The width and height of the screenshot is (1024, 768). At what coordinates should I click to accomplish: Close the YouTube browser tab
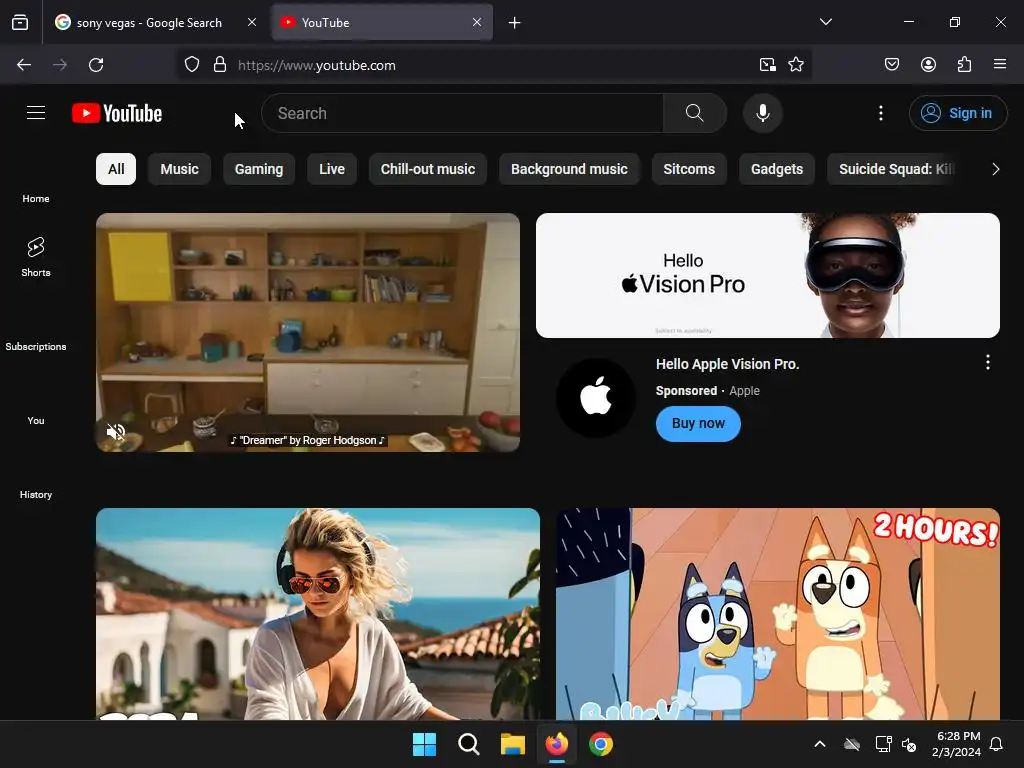click(x=477, y=22)
